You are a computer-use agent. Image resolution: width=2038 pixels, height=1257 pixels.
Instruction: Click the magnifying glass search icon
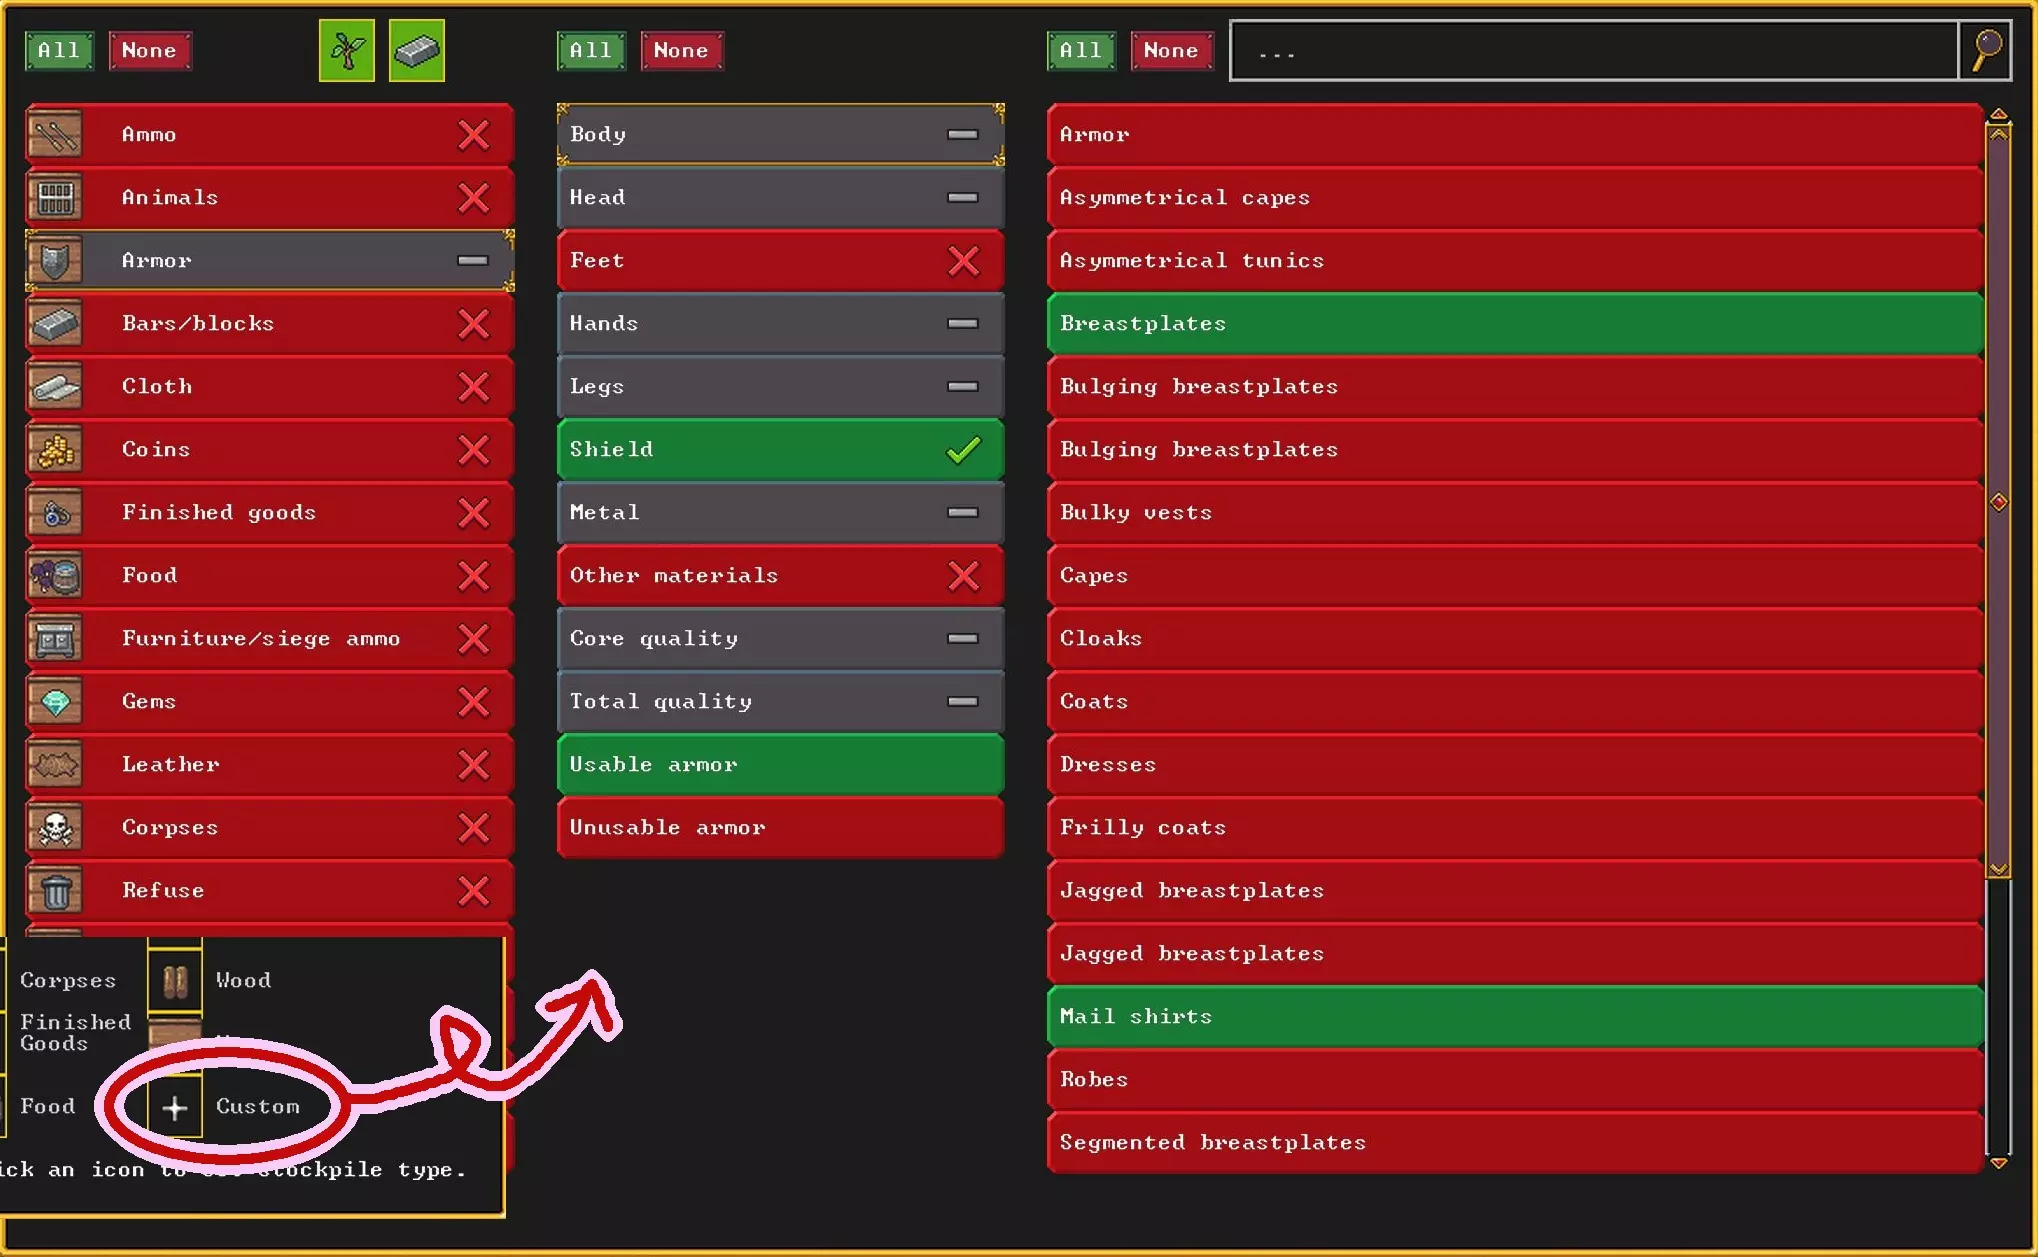(1986, 50)
